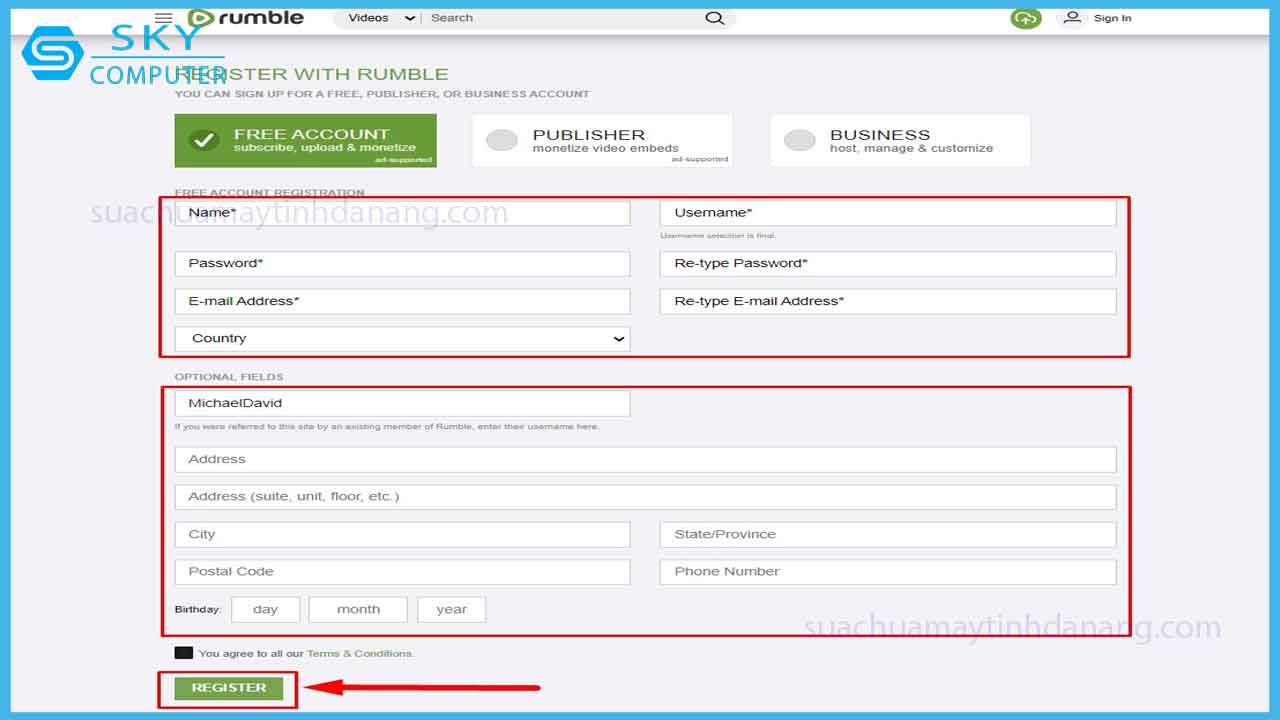
Task: Click the Name field
Action: coord(403,213)
